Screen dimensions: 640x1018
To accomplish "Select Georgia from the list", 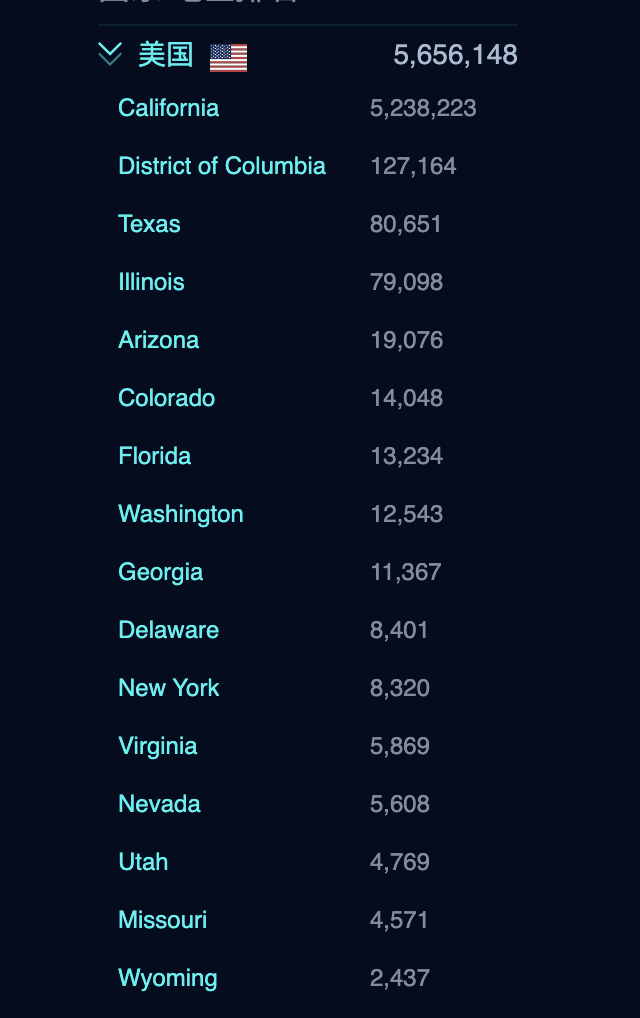I will click(160, 572).
